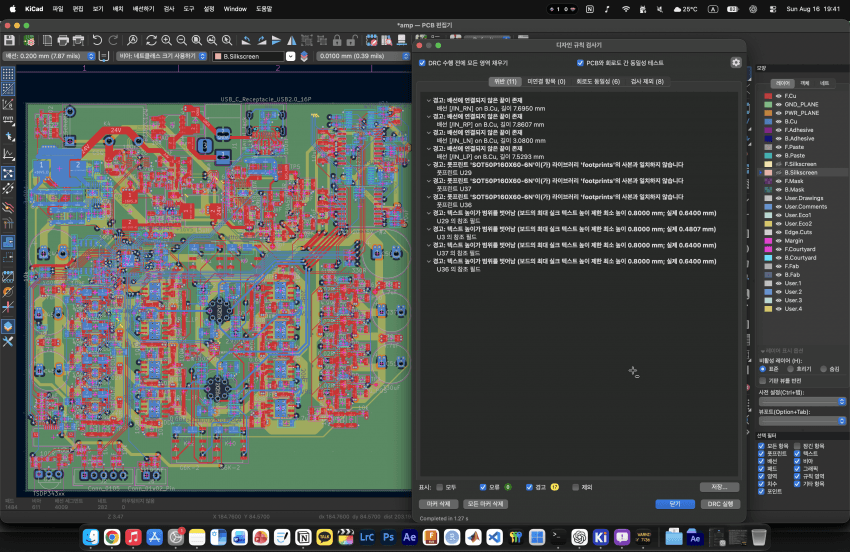Select the '숨김' inactive layer radio
This screenshot has width=850, height=552.
(x=823, y=369)
